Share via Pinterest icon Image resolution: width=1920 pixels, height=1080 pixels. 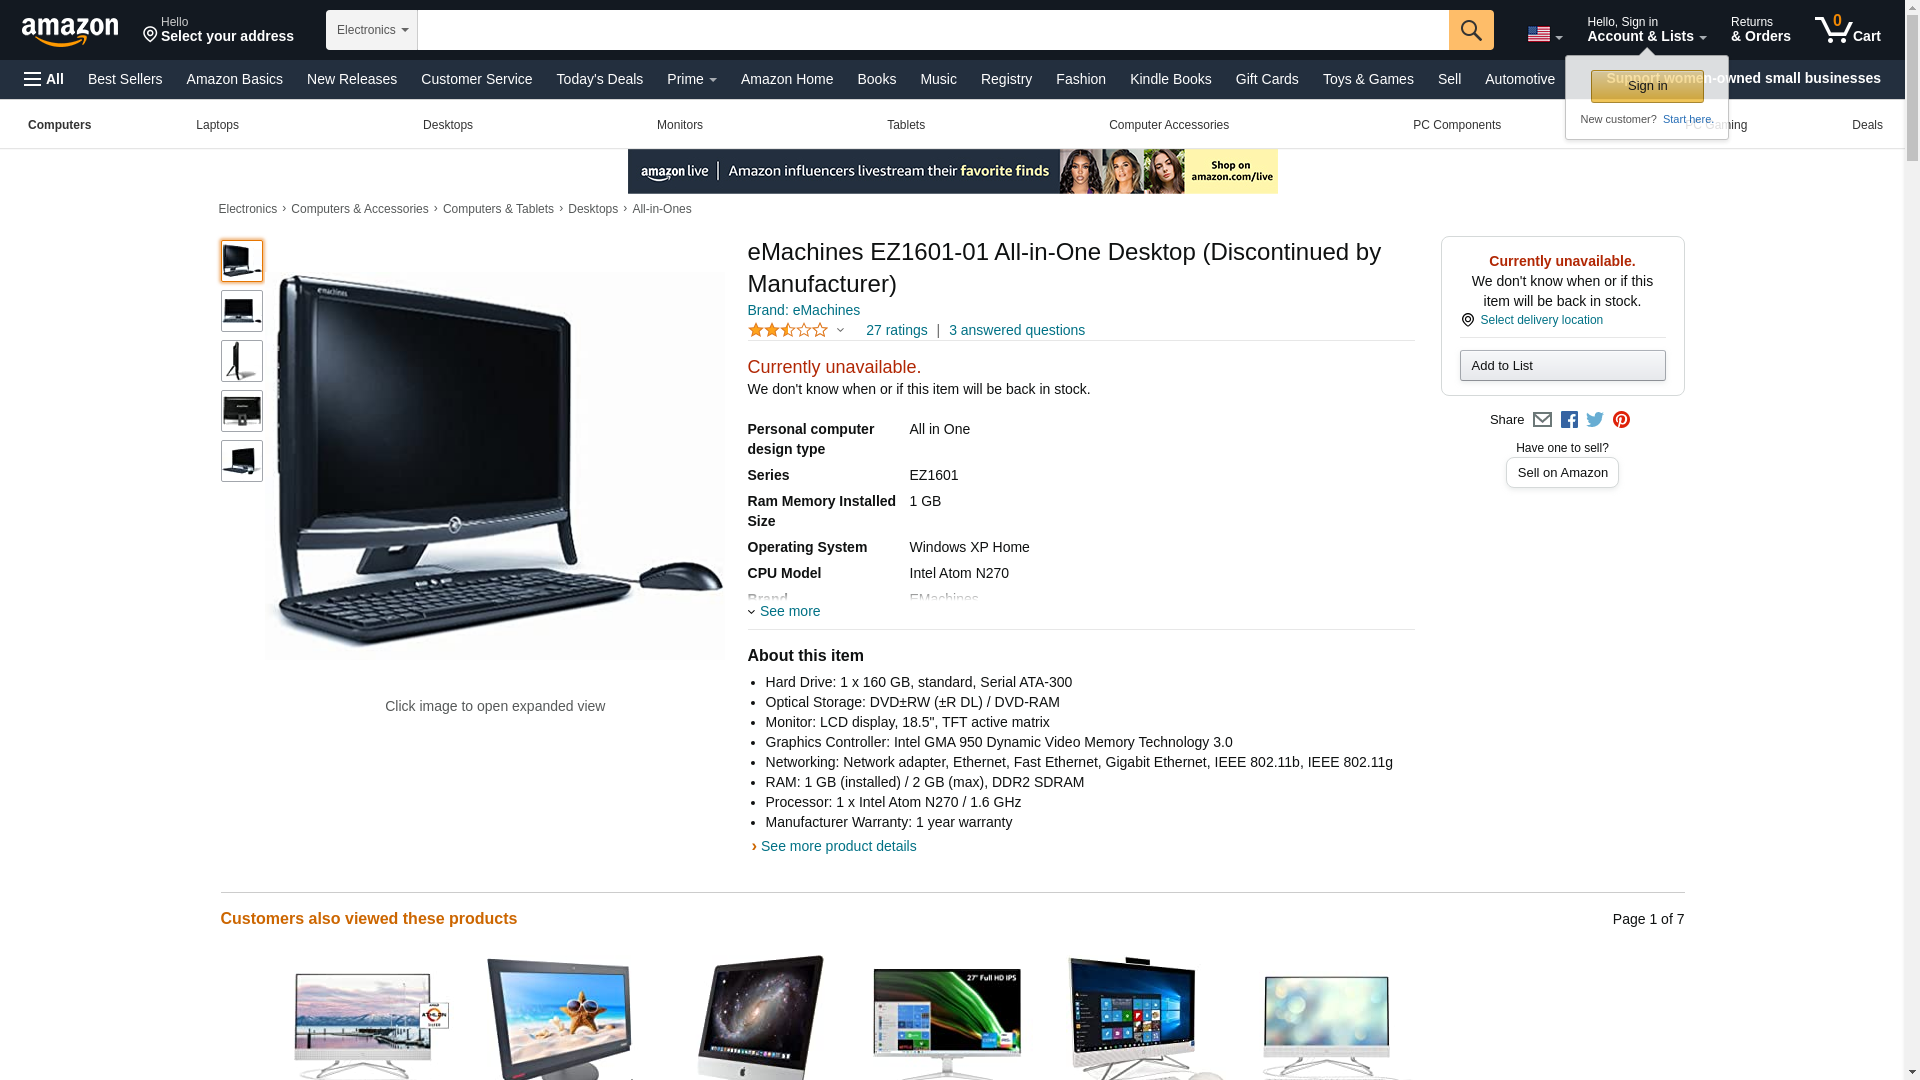[1621, 420]
